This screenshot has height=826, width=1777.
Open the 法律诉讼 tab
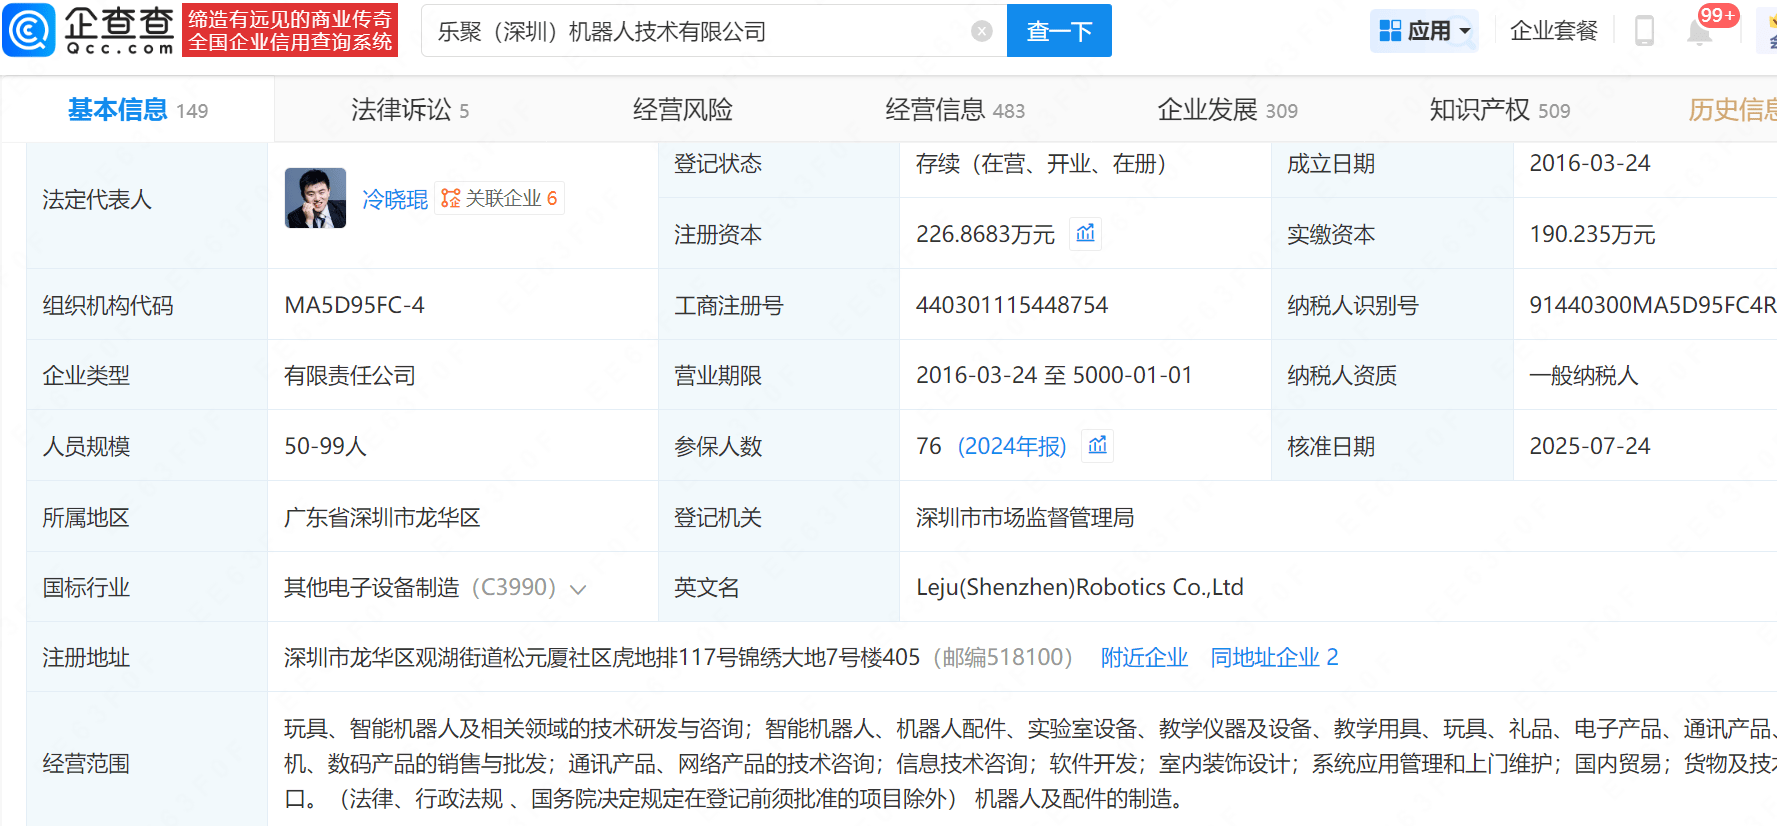(410, 110)
